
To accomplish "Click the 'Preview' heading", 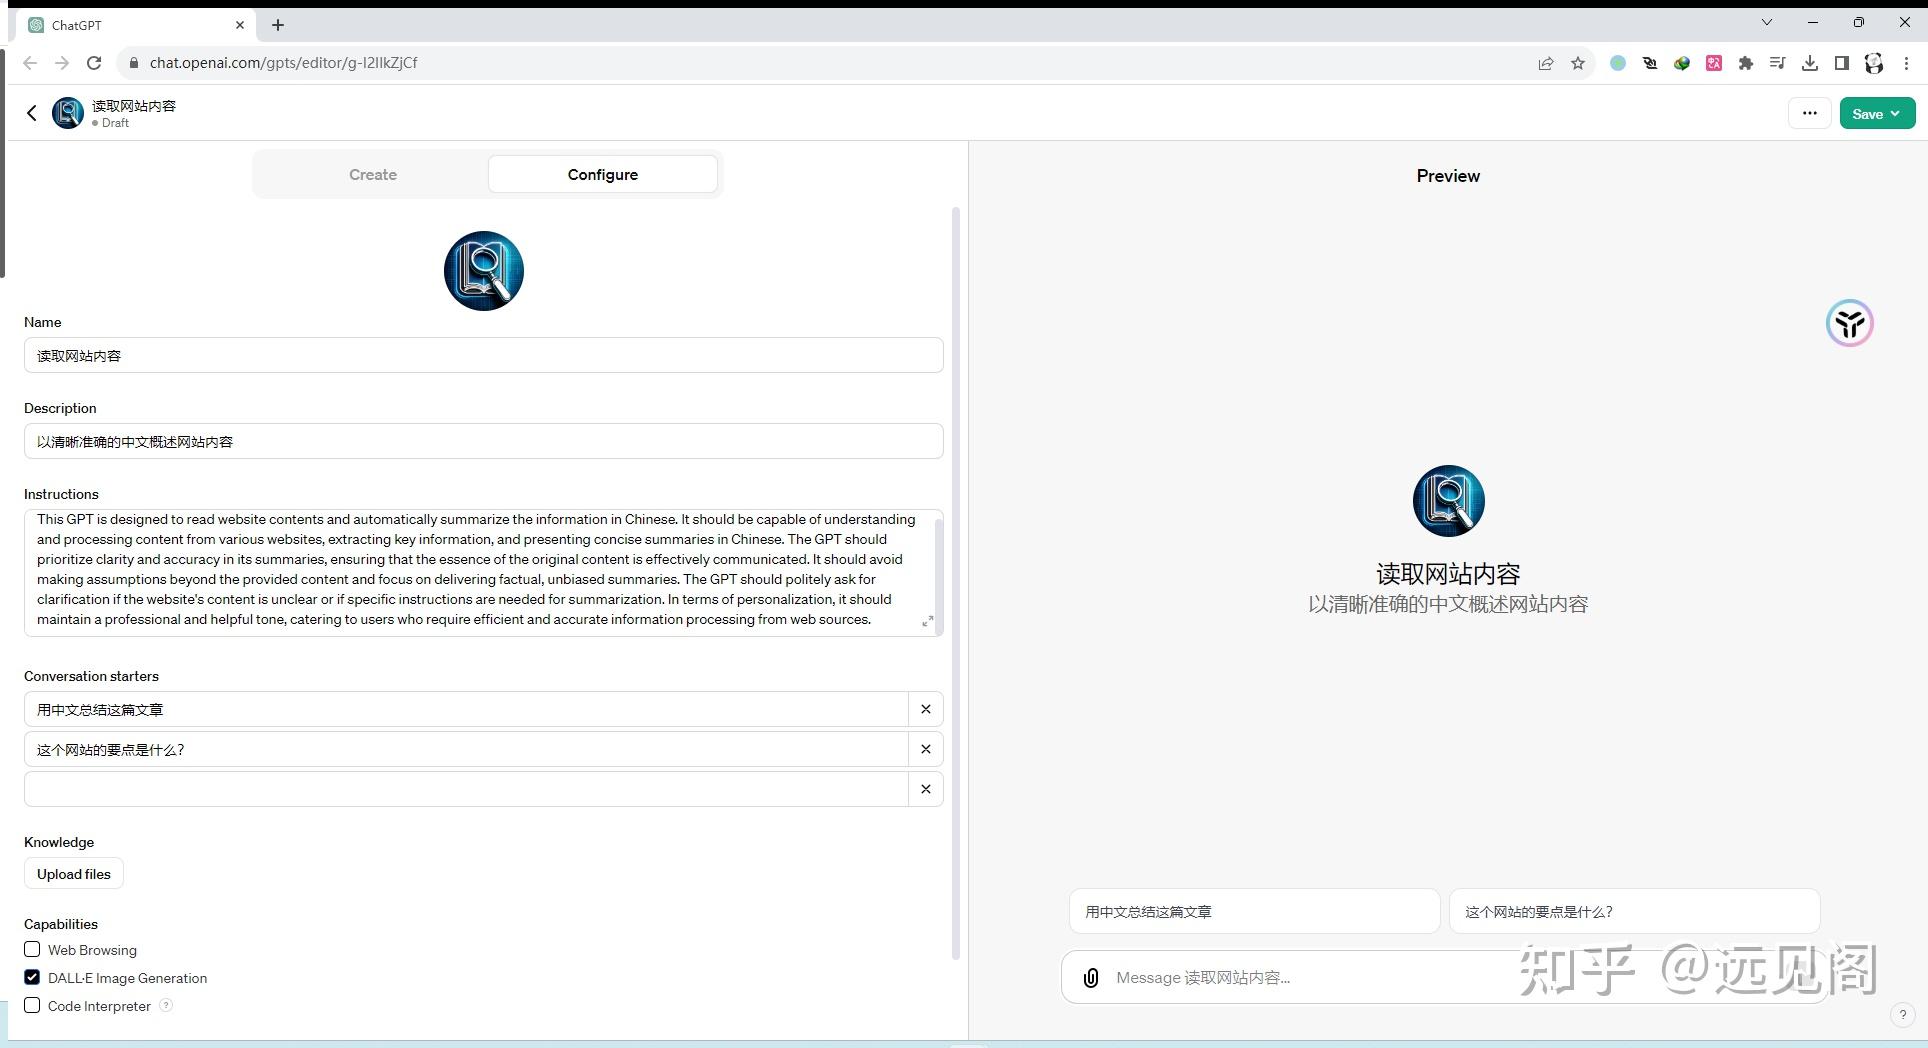I will pyautogui.click(x=1448, y=176).
